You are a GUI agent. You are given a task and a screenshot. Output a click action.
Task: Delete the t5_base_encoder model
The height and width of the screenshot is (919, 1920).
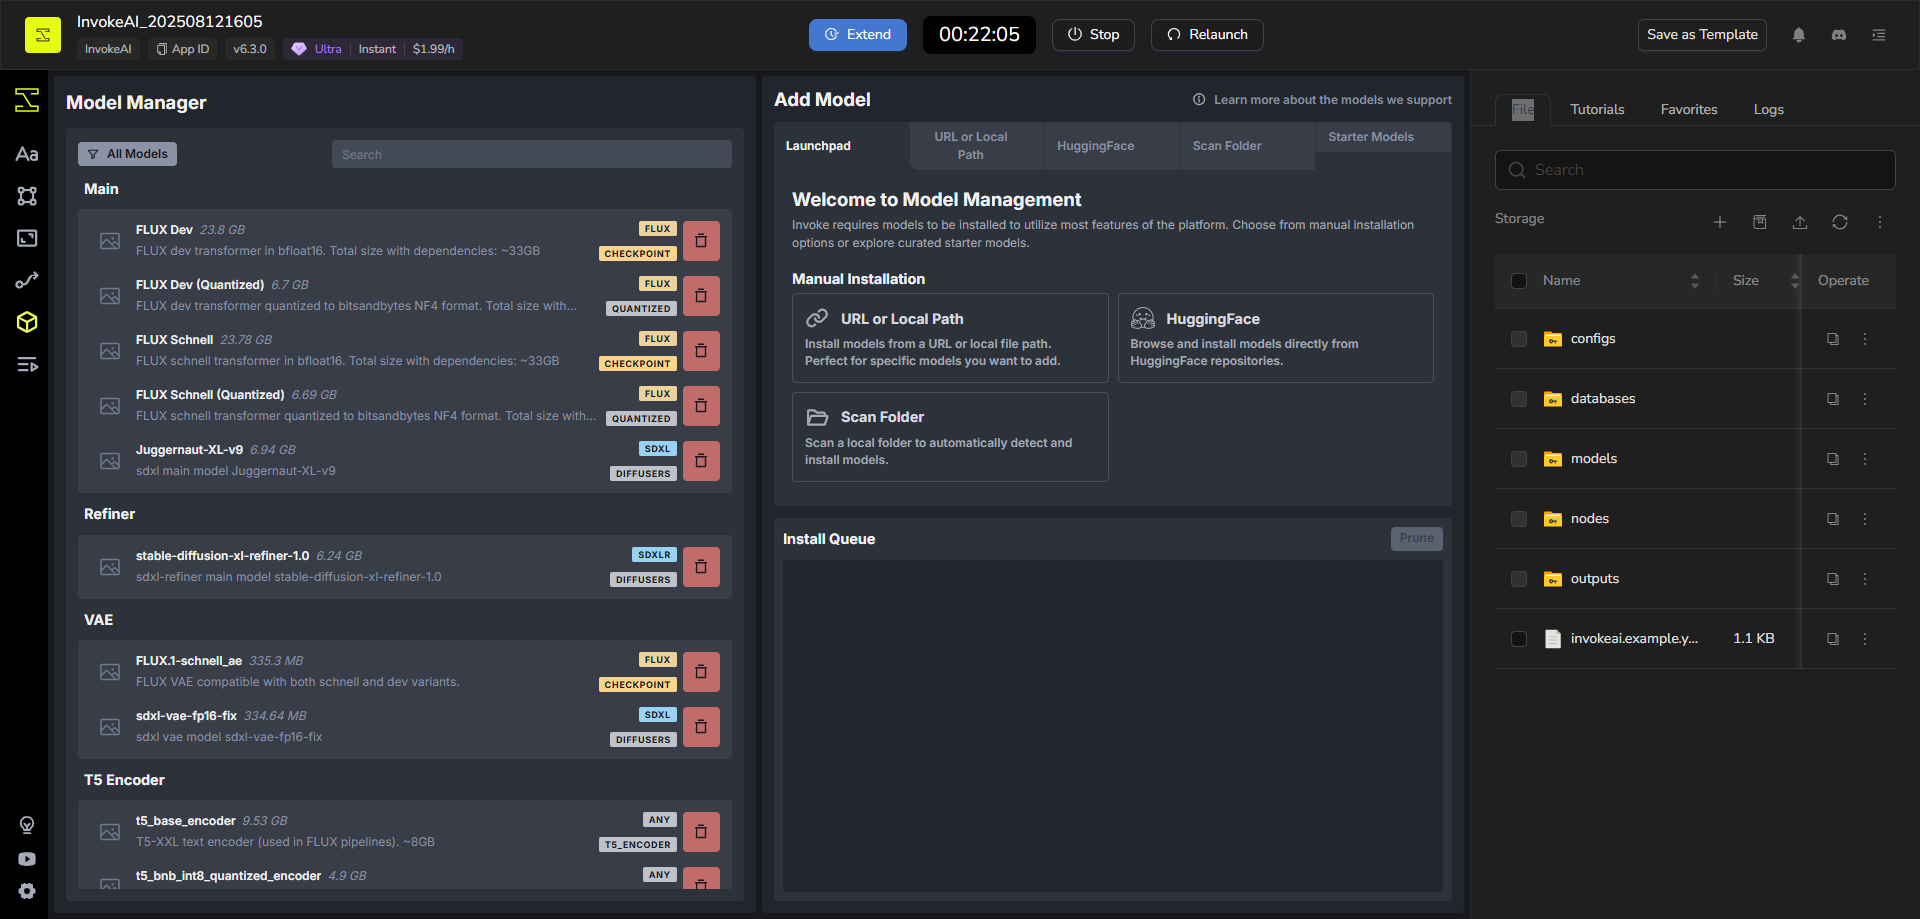click(x=701, y=832)
